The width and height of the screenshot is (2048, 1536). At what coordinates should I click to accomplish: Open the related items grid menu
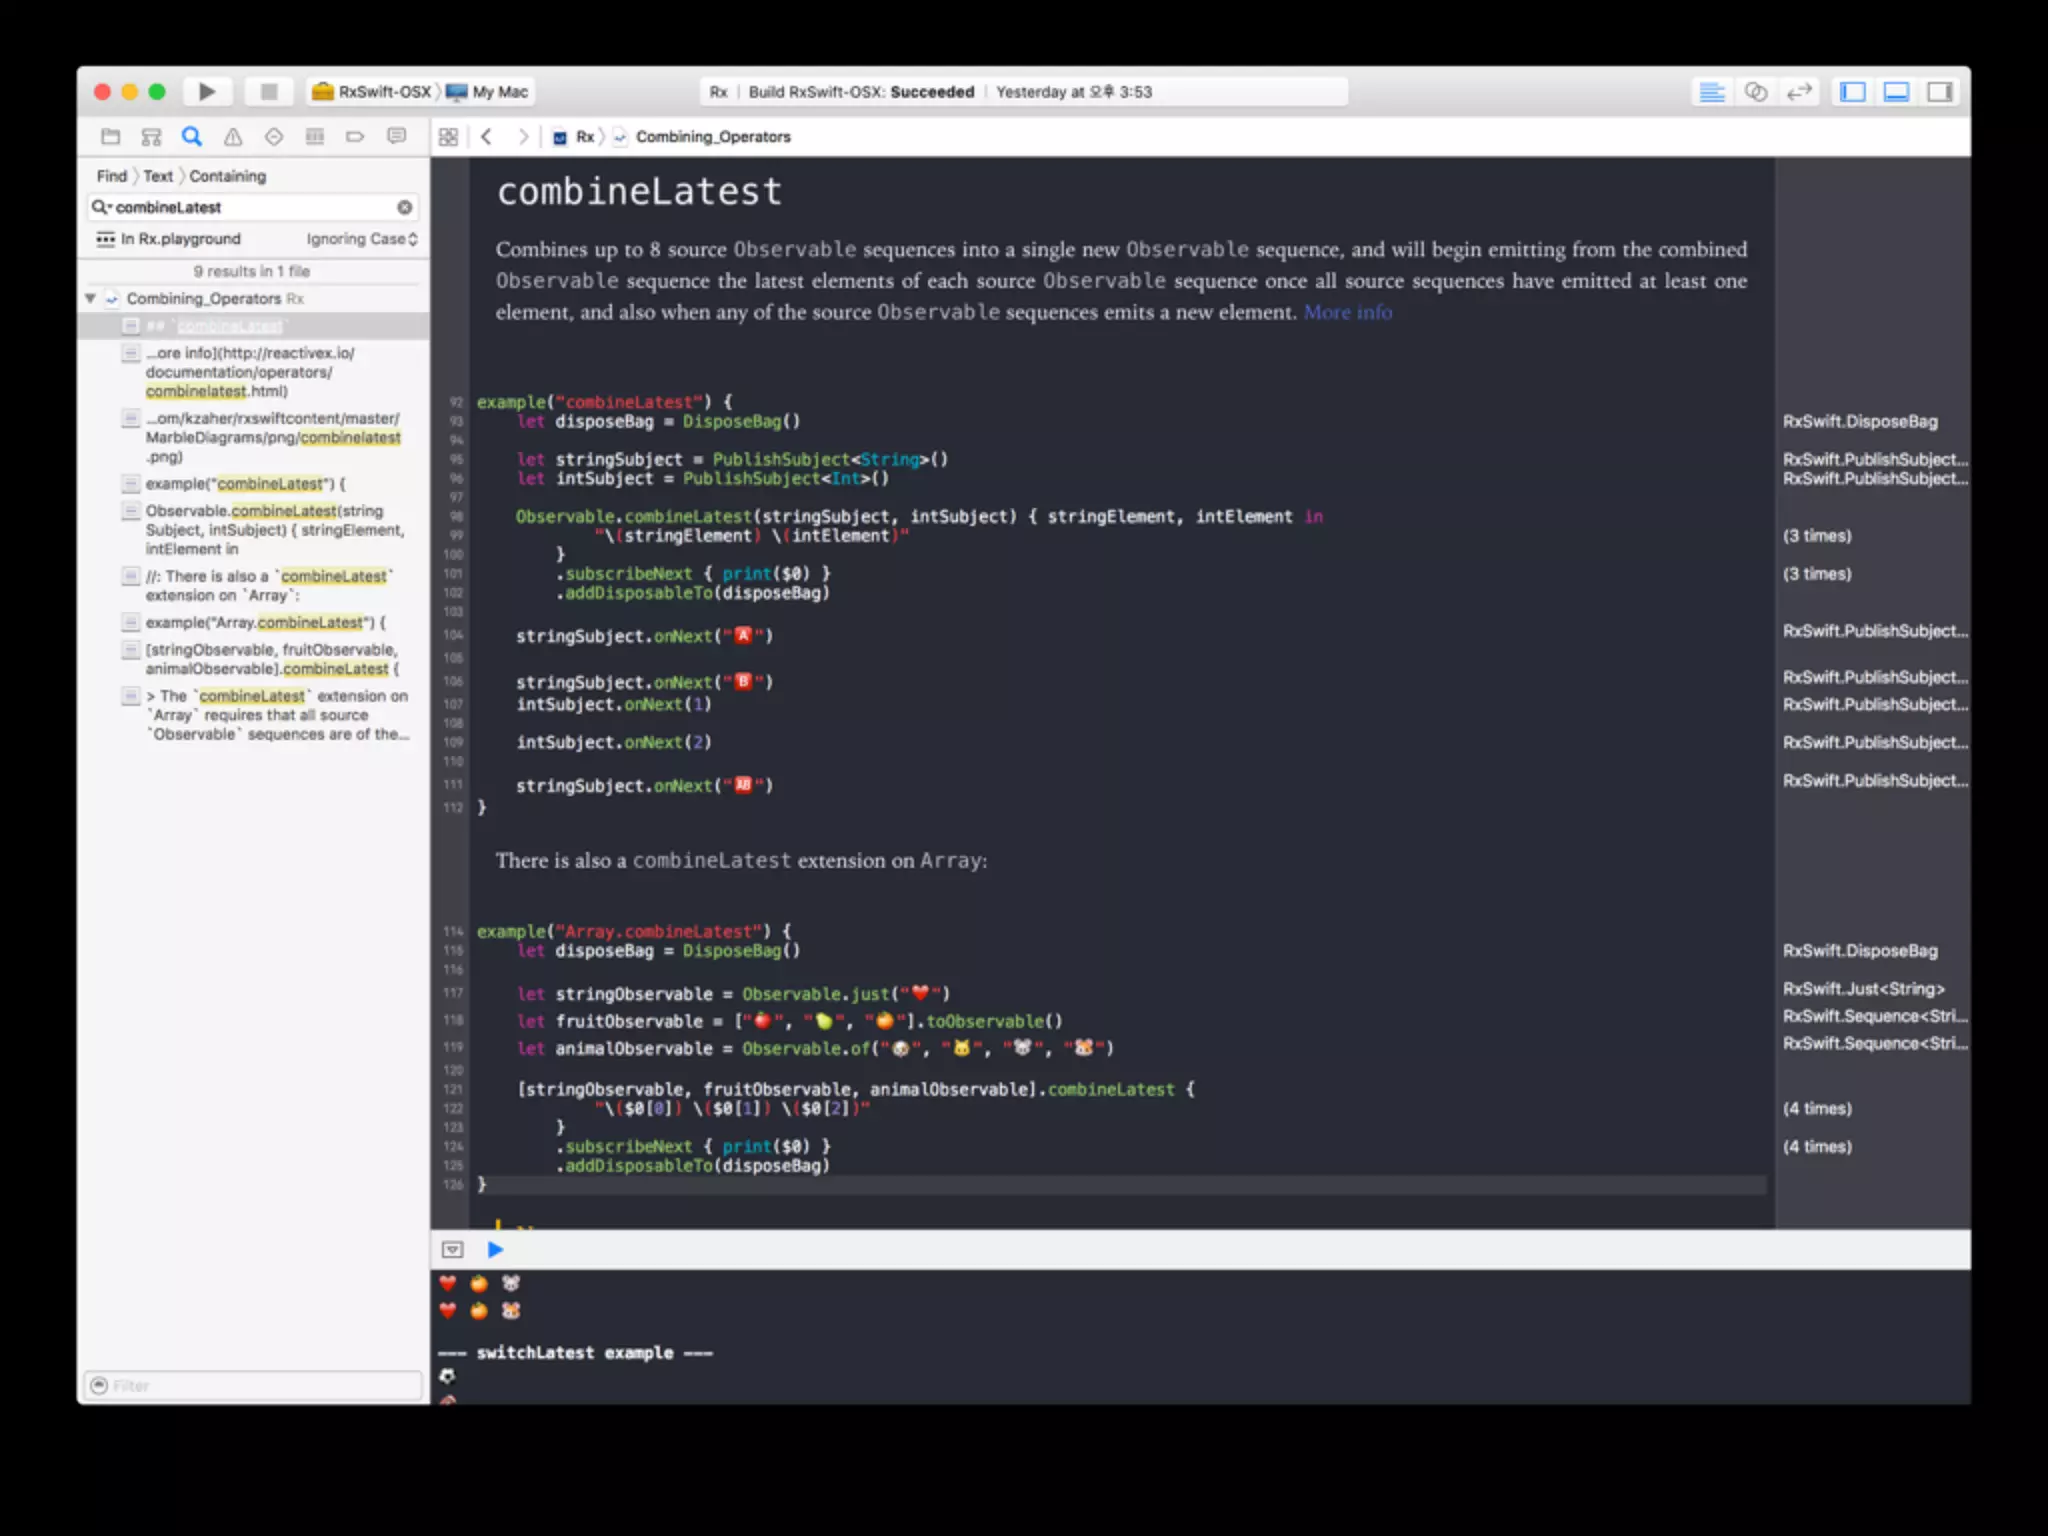point(448,137)
